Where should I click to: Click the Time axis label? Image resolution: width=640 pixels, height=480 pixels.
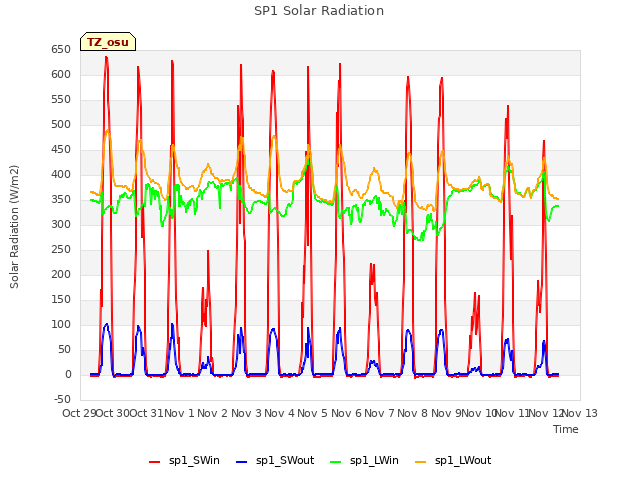tap(566, 429)
